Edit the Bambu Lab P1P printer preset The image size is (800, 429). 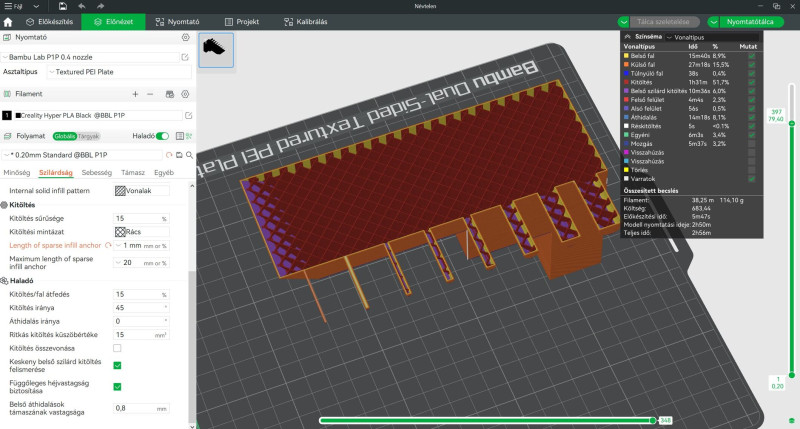pyautogui.click(x=185, y=57)
